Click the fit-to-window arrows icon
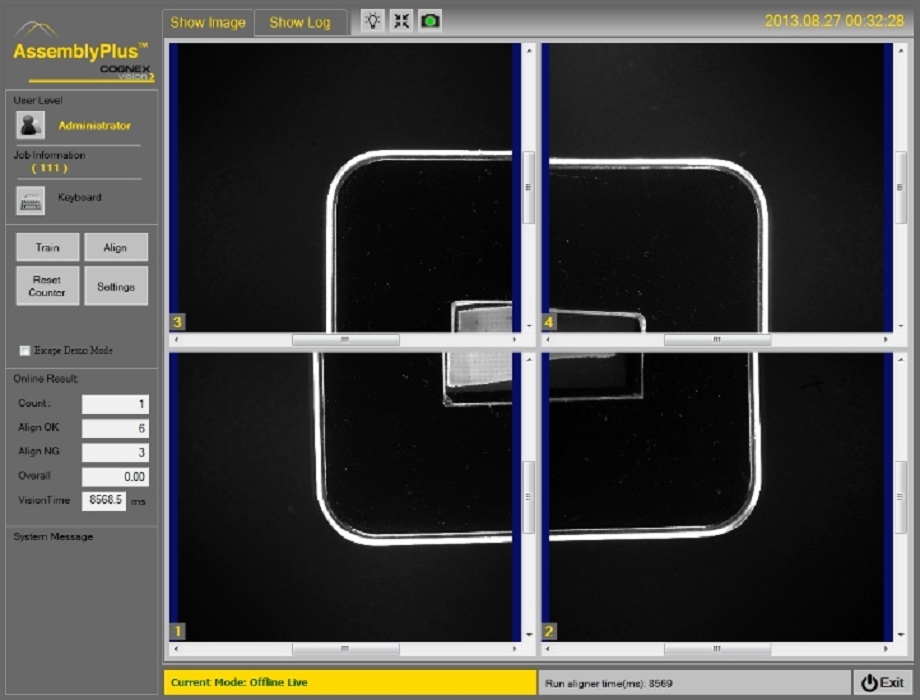920x700 pixels. [x=401, y=21]
